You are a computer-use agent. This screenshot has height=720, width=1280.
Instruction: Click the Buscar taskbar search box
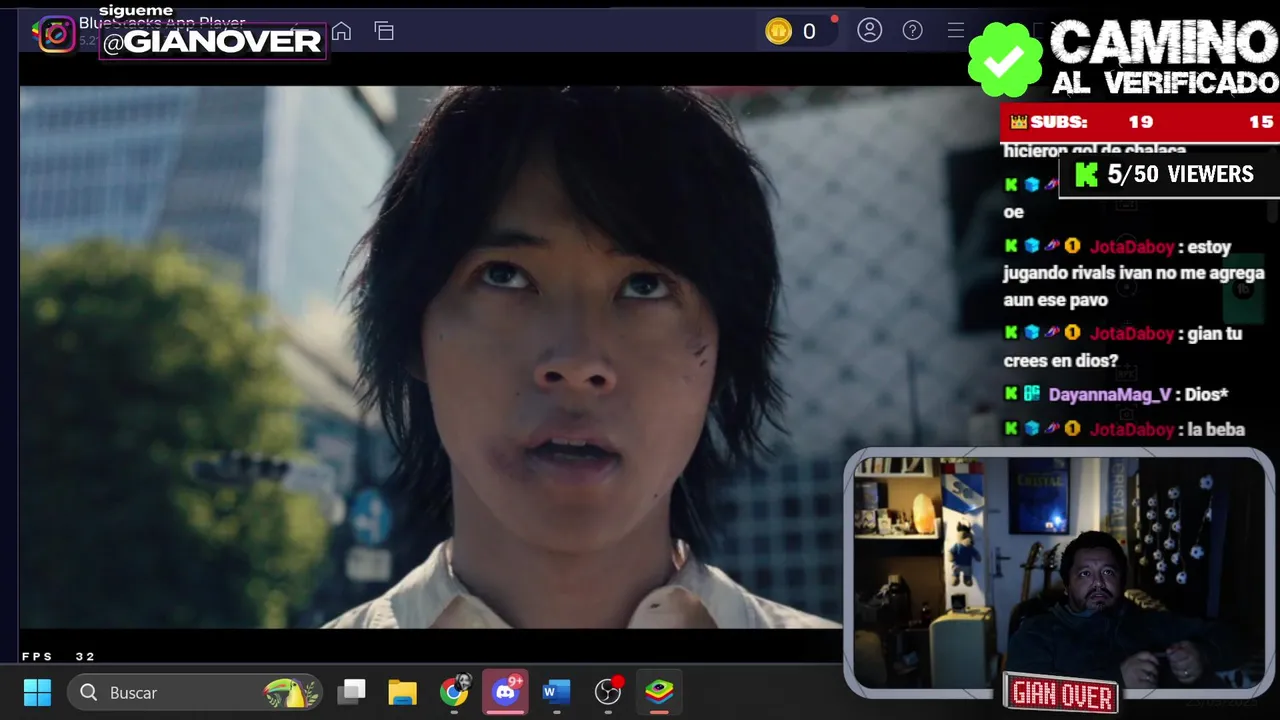[196, 692]
